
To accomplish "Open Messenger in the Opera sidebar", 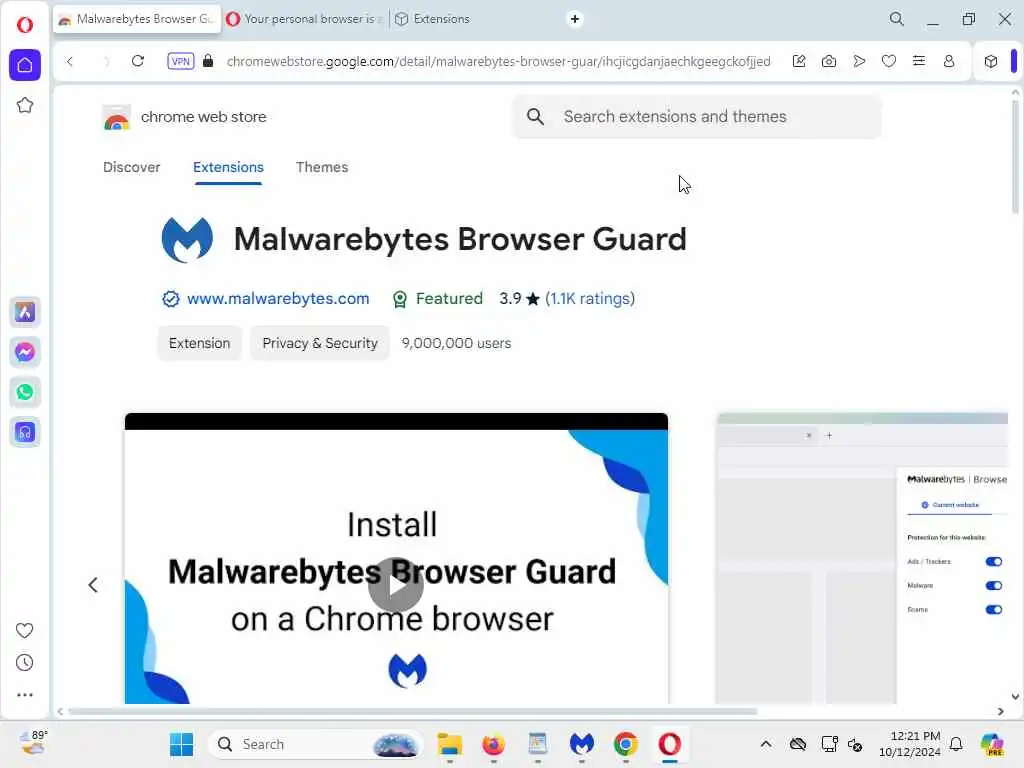I will (x=25, y=352).
